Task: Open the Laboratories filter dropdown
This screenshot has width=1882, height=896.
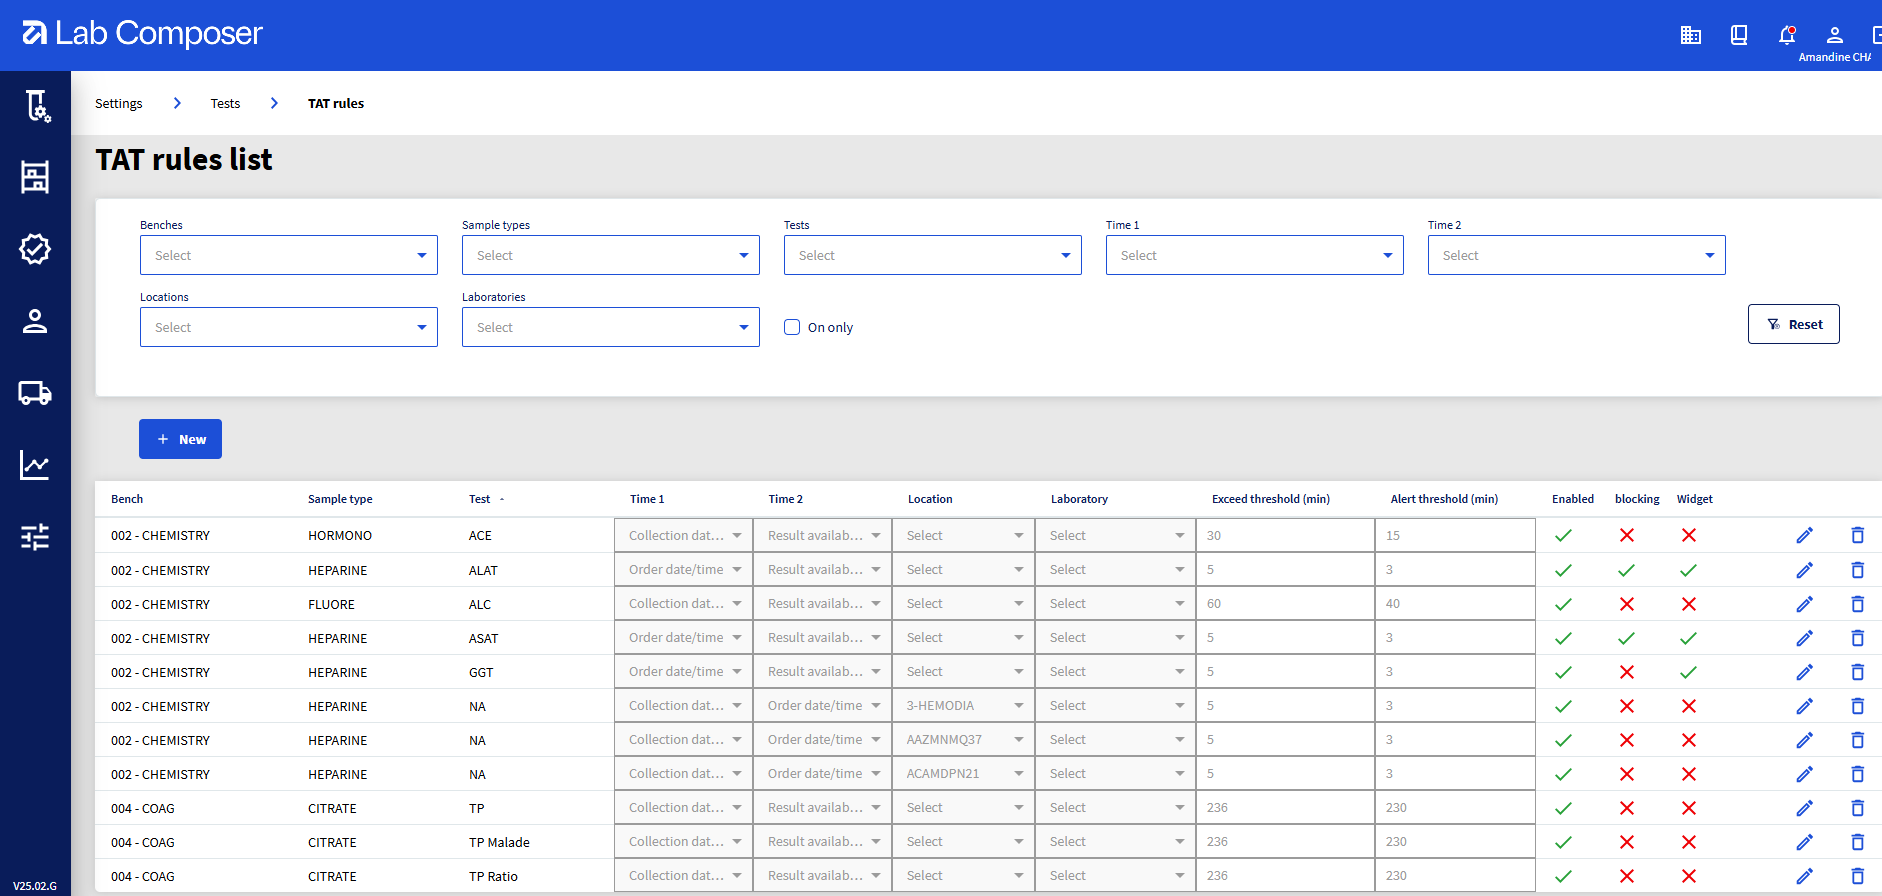Action: point(610,327)
